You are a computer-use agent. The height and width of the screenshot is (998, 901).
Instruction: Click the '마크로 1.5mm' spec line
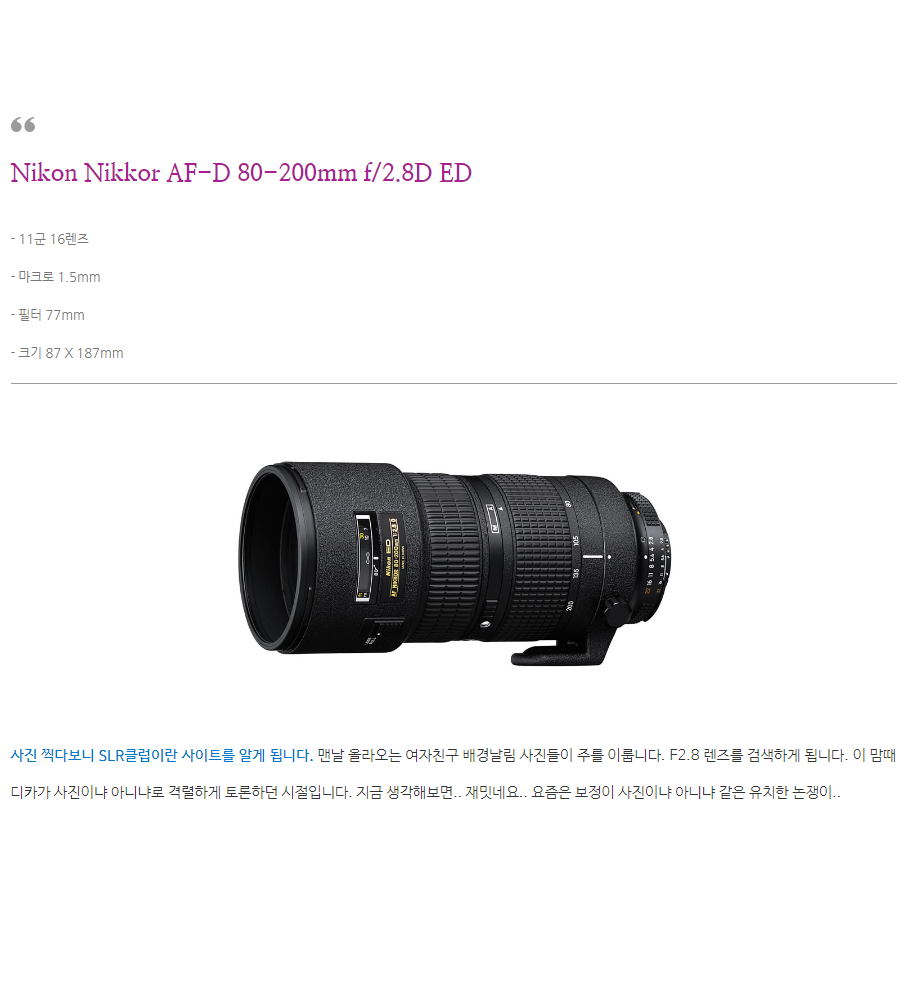[x=55, y=277]
